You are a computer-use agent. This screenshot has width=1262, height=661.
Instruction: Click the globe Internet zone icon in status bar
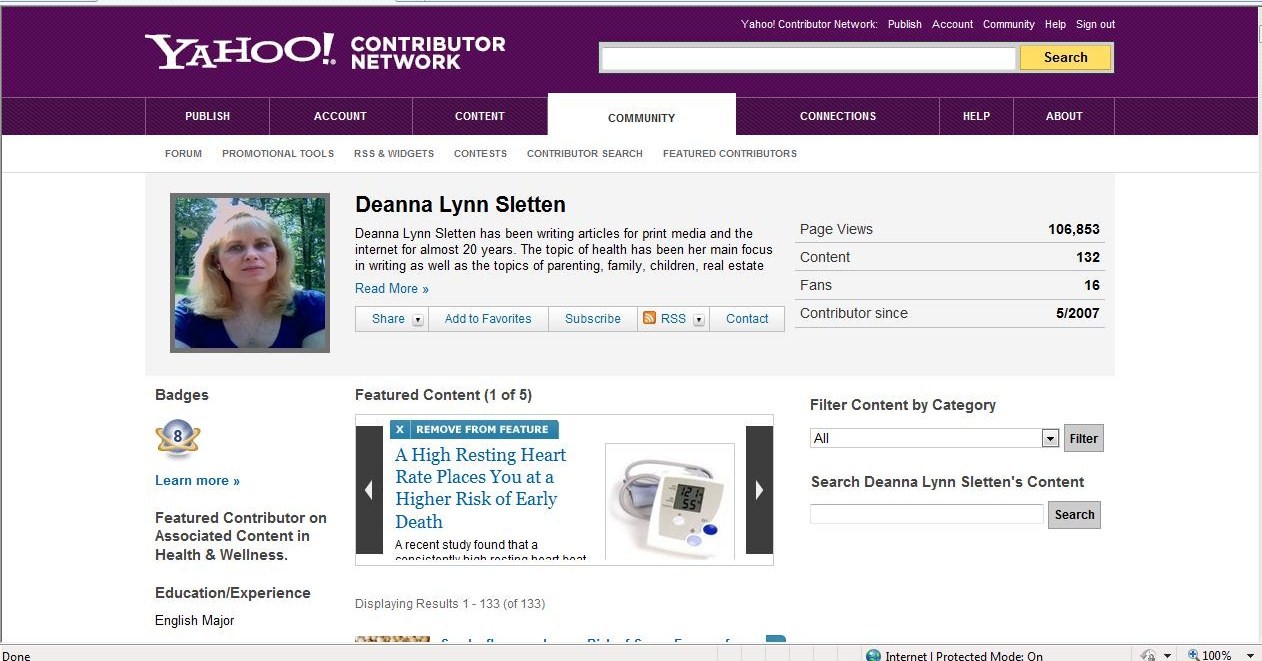click(873, 656)
